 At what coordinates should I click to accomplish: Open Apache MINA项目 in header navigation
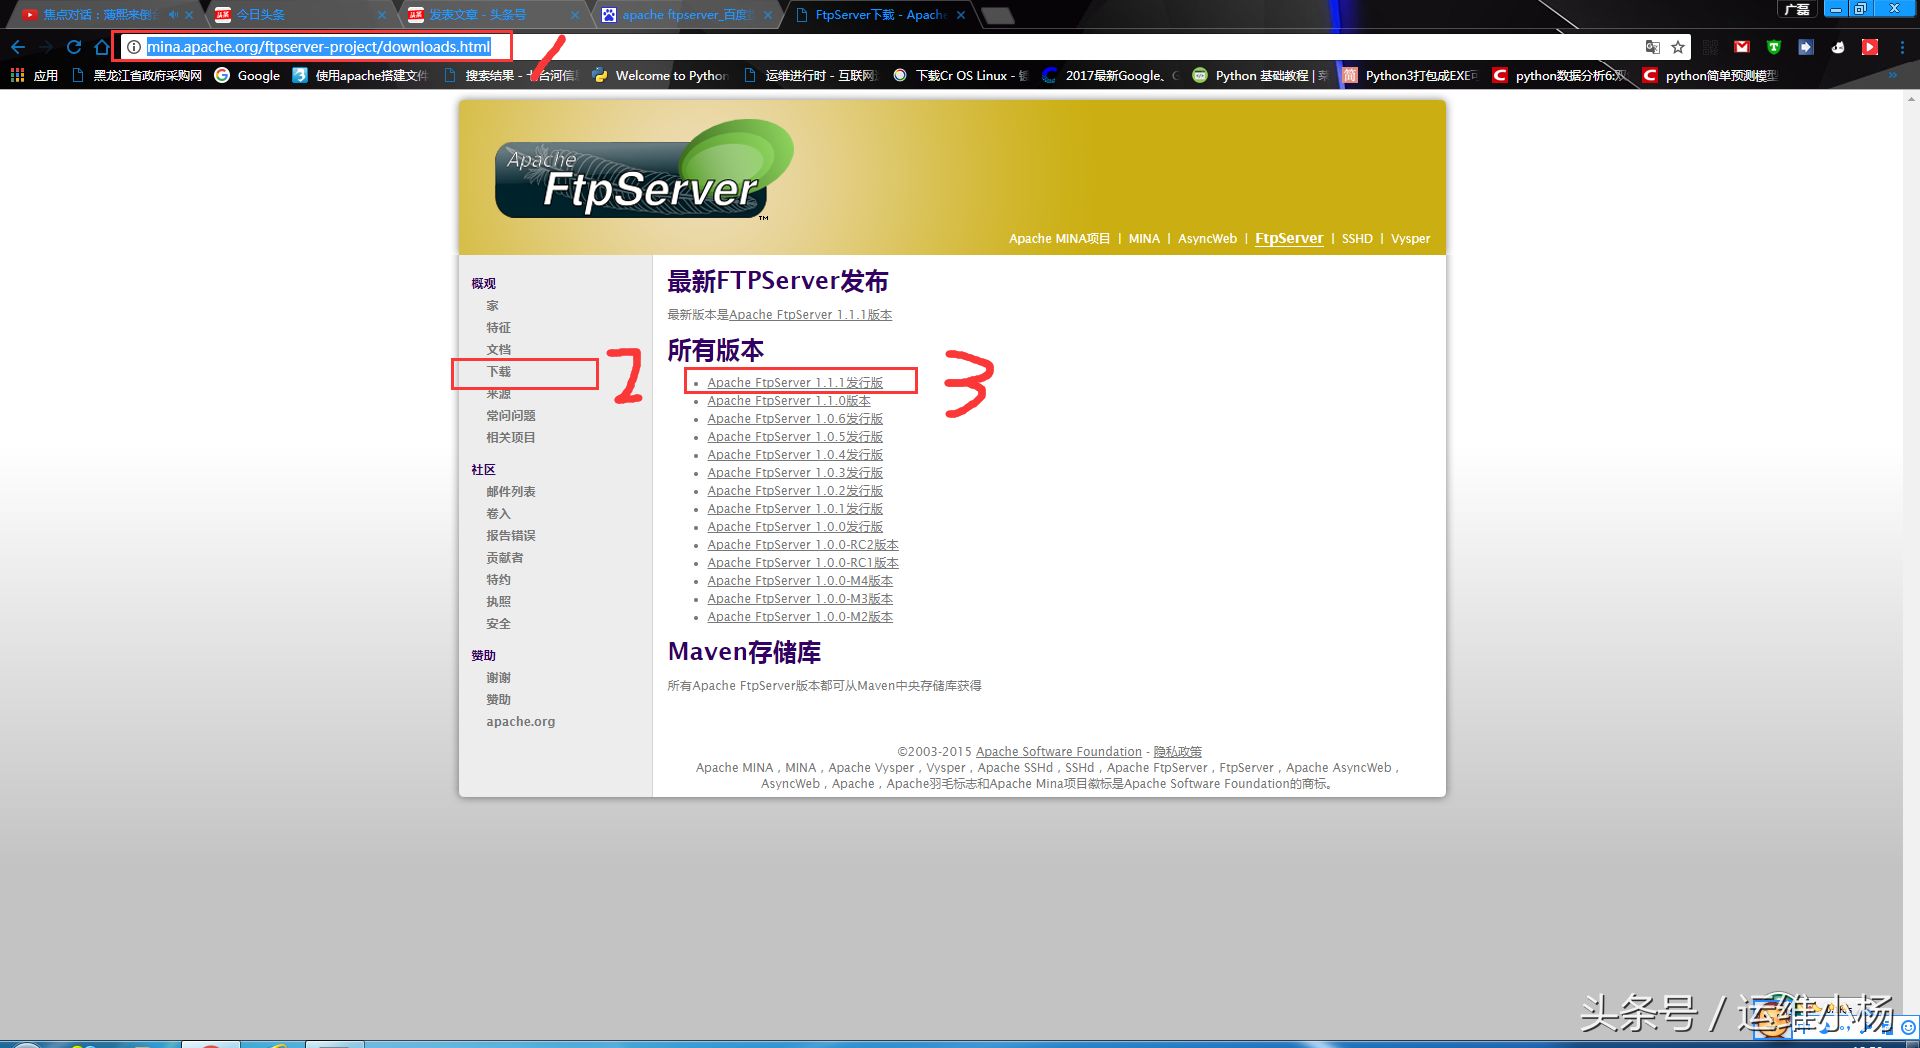[x=1059, y=239]
